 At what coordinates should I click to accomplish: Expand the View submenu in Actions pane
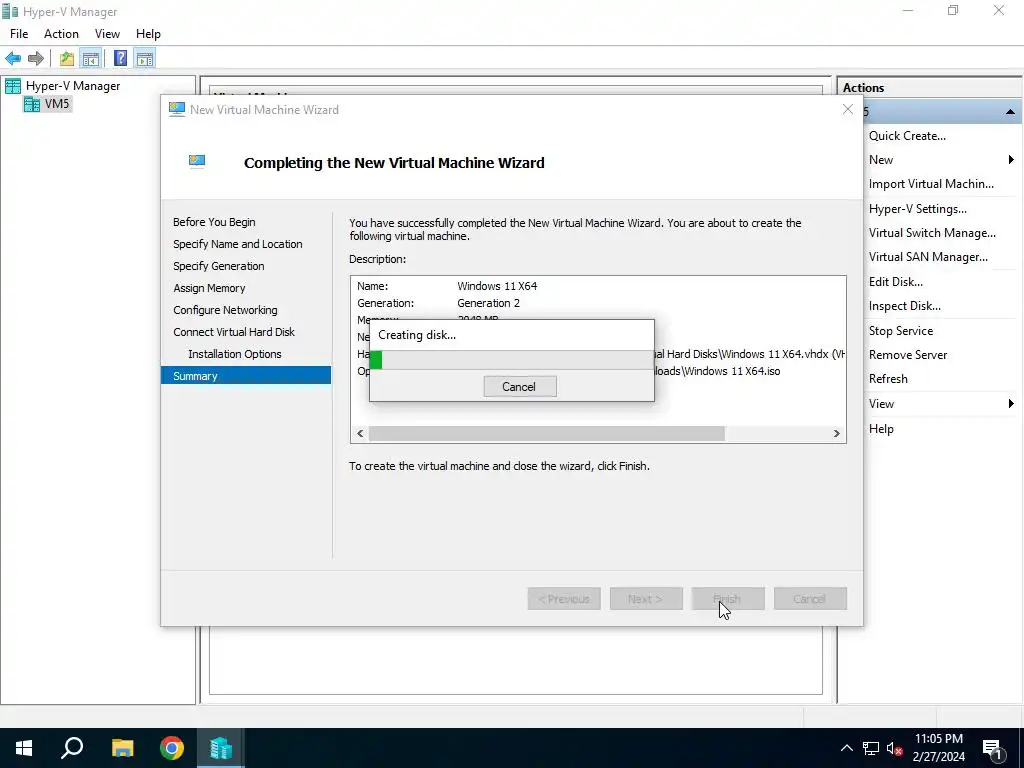[940, 404]
